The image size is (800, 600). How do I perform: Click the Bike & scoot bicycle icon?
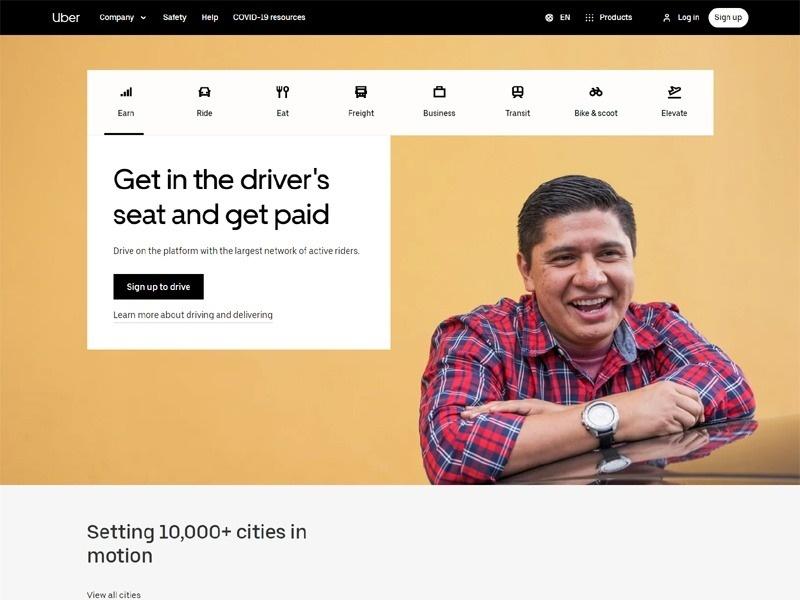pos(596,92)
